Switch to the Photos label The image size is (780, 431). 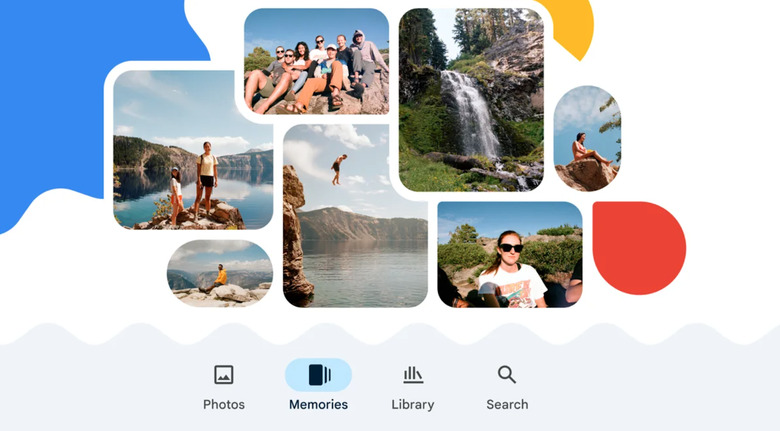(224, 404)
